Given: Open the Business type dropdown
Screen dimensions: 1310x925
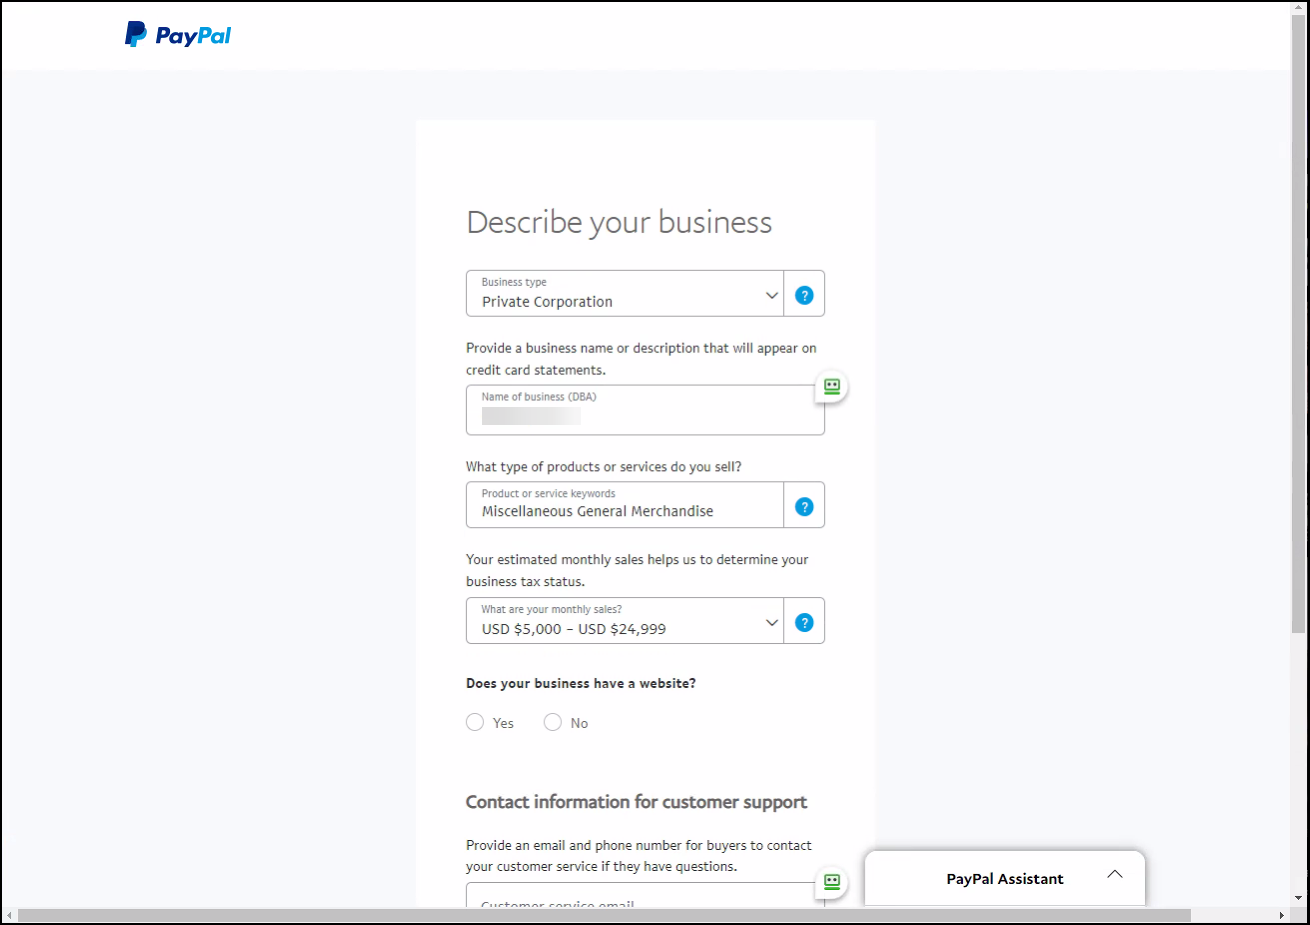Looking at the screenshot, I should [x=625, y=293].
